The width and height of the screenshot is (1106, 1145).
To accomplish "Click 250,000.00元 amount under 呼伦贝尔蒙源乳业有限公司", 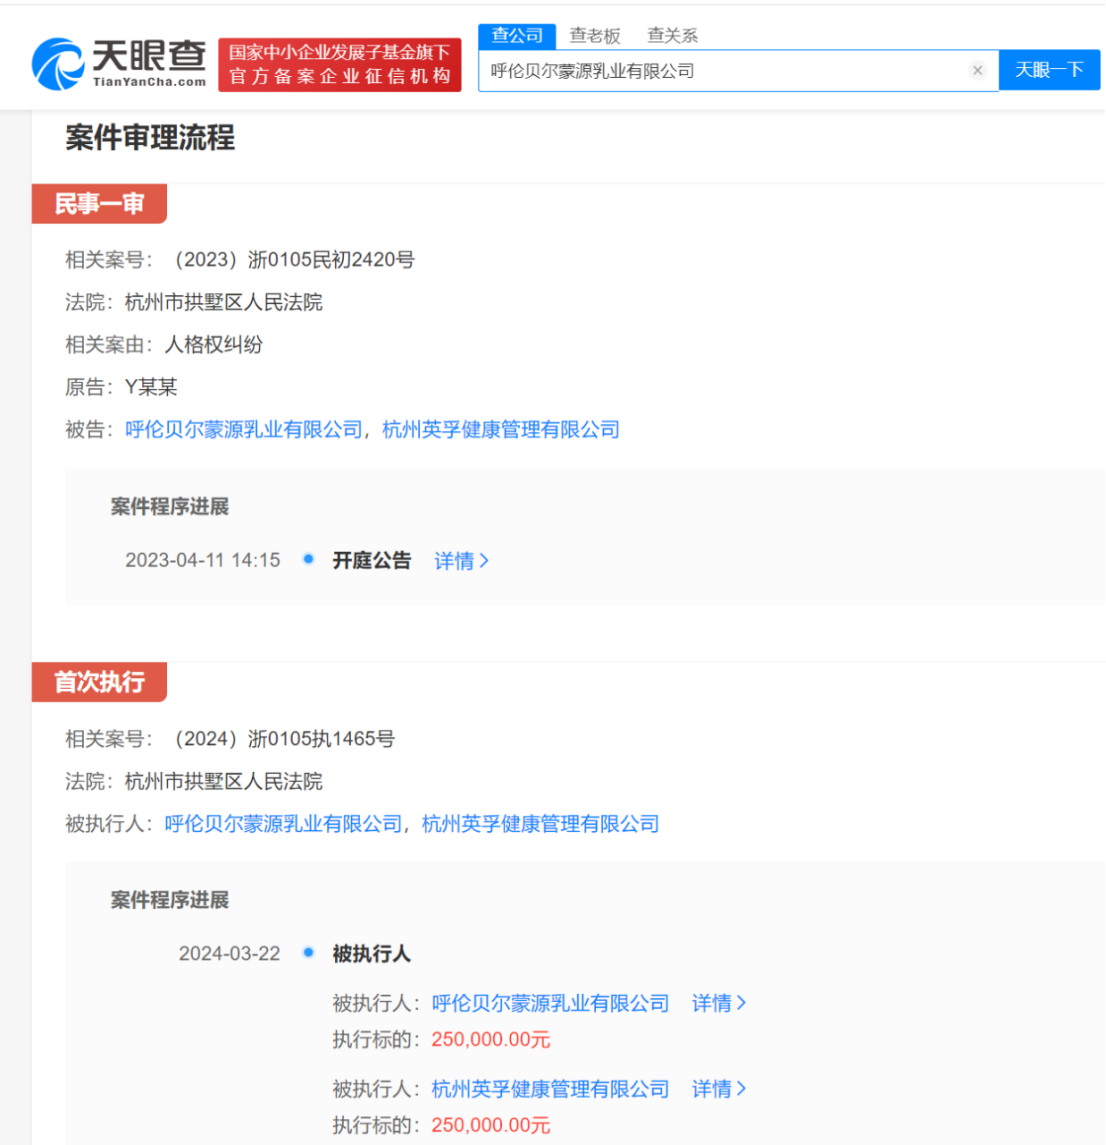I will (491, 1039).
